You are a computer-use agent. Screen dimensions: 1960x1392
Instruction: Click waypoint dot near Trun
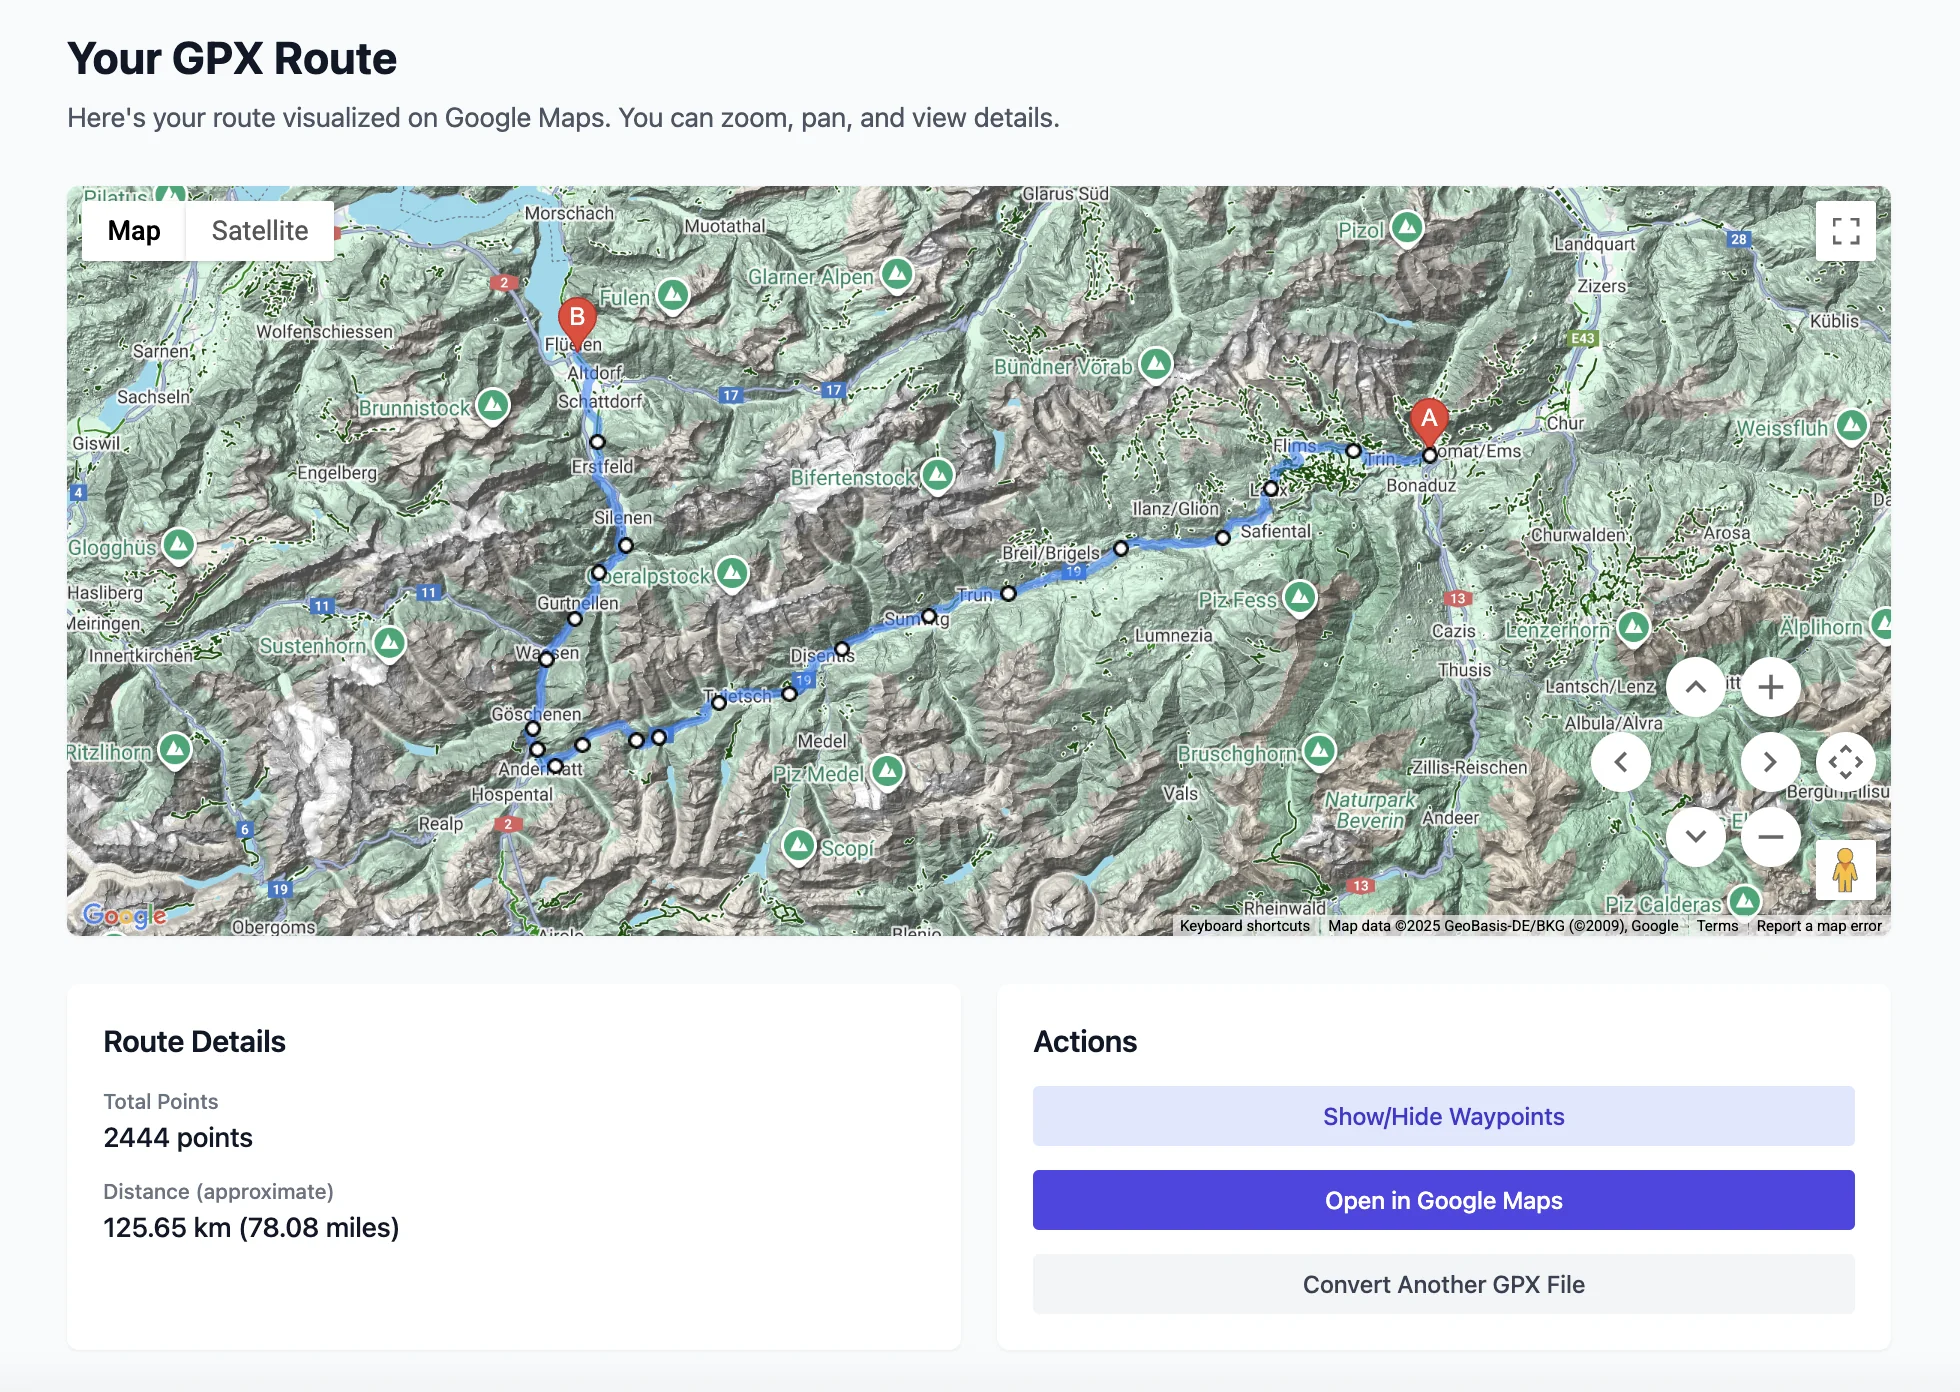[1008, 593]
